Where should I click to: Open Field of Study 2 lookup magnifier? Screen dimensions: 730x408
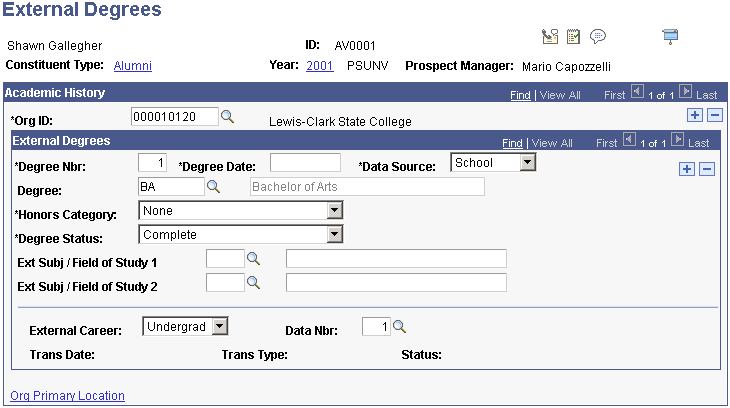point(253,282)
